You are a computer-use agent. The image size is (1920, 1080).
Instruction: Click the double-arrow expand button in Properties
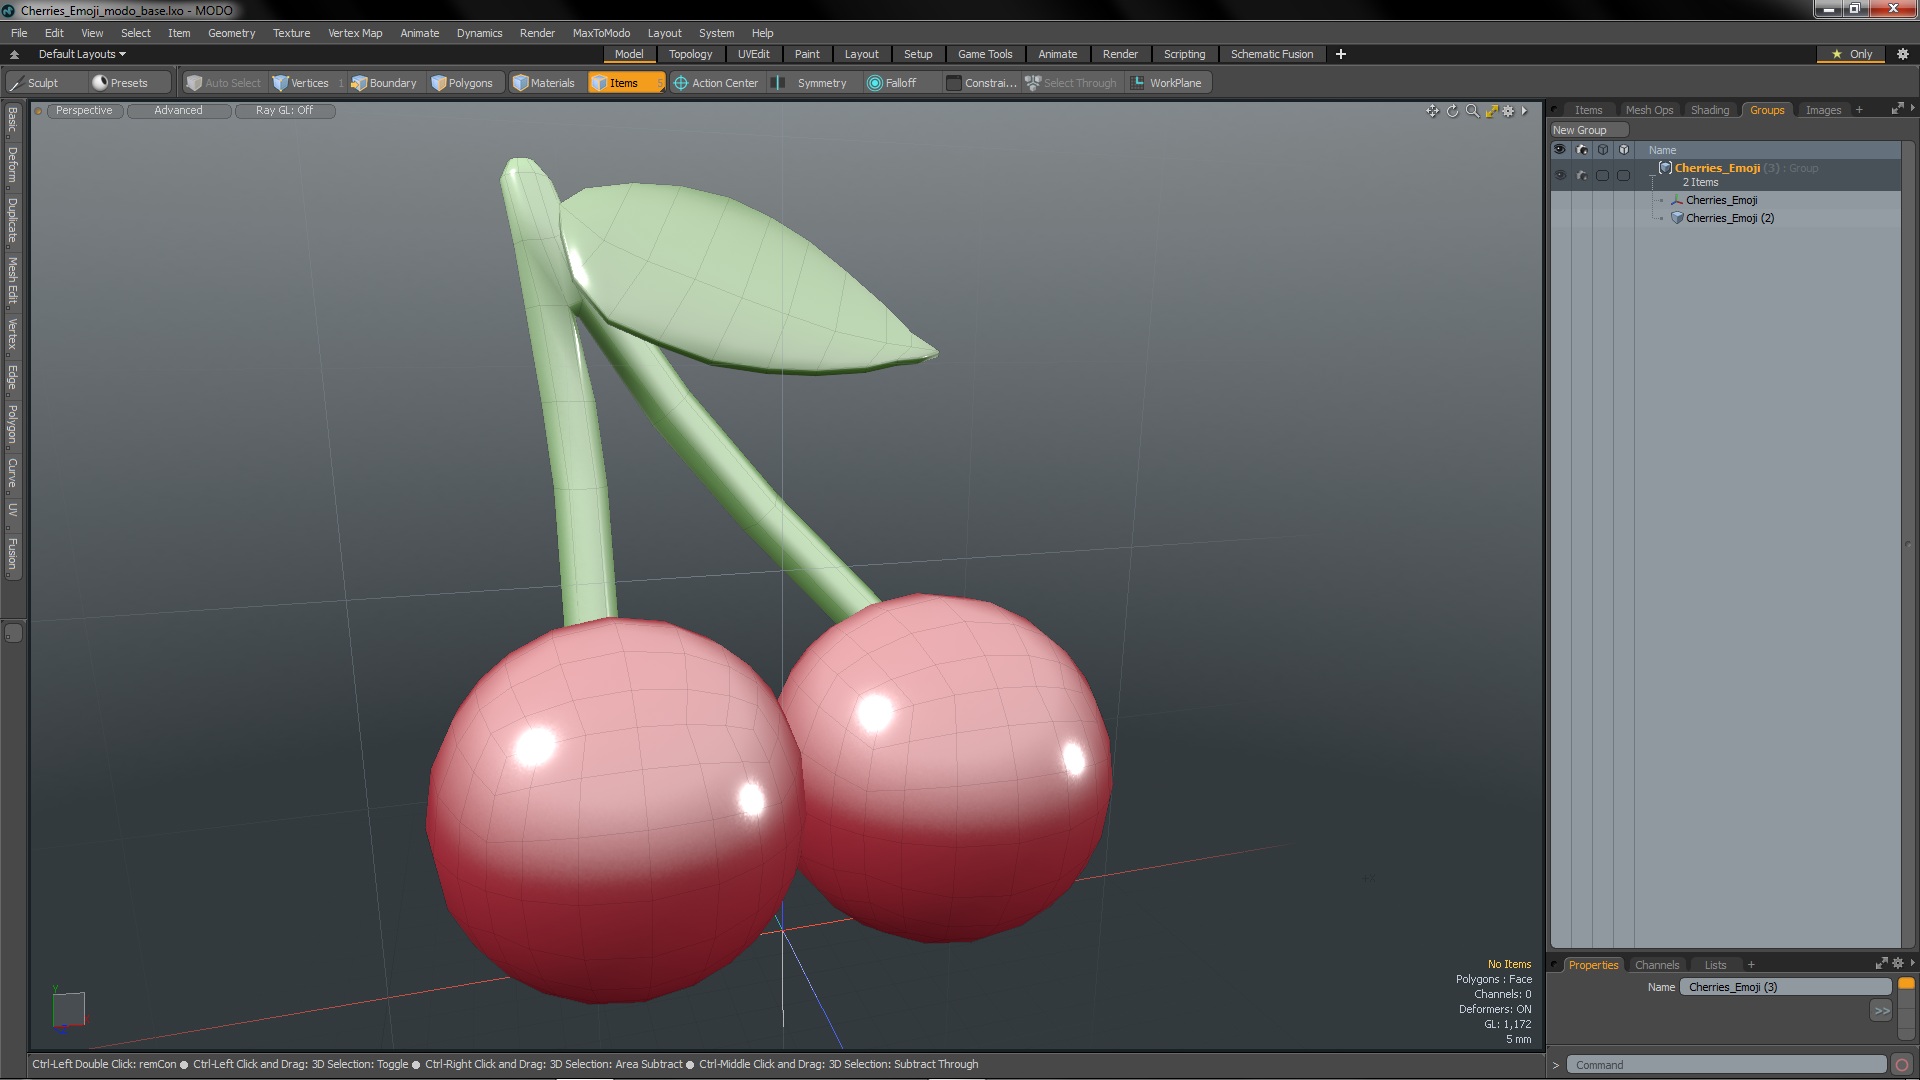click(1881, 1011)
